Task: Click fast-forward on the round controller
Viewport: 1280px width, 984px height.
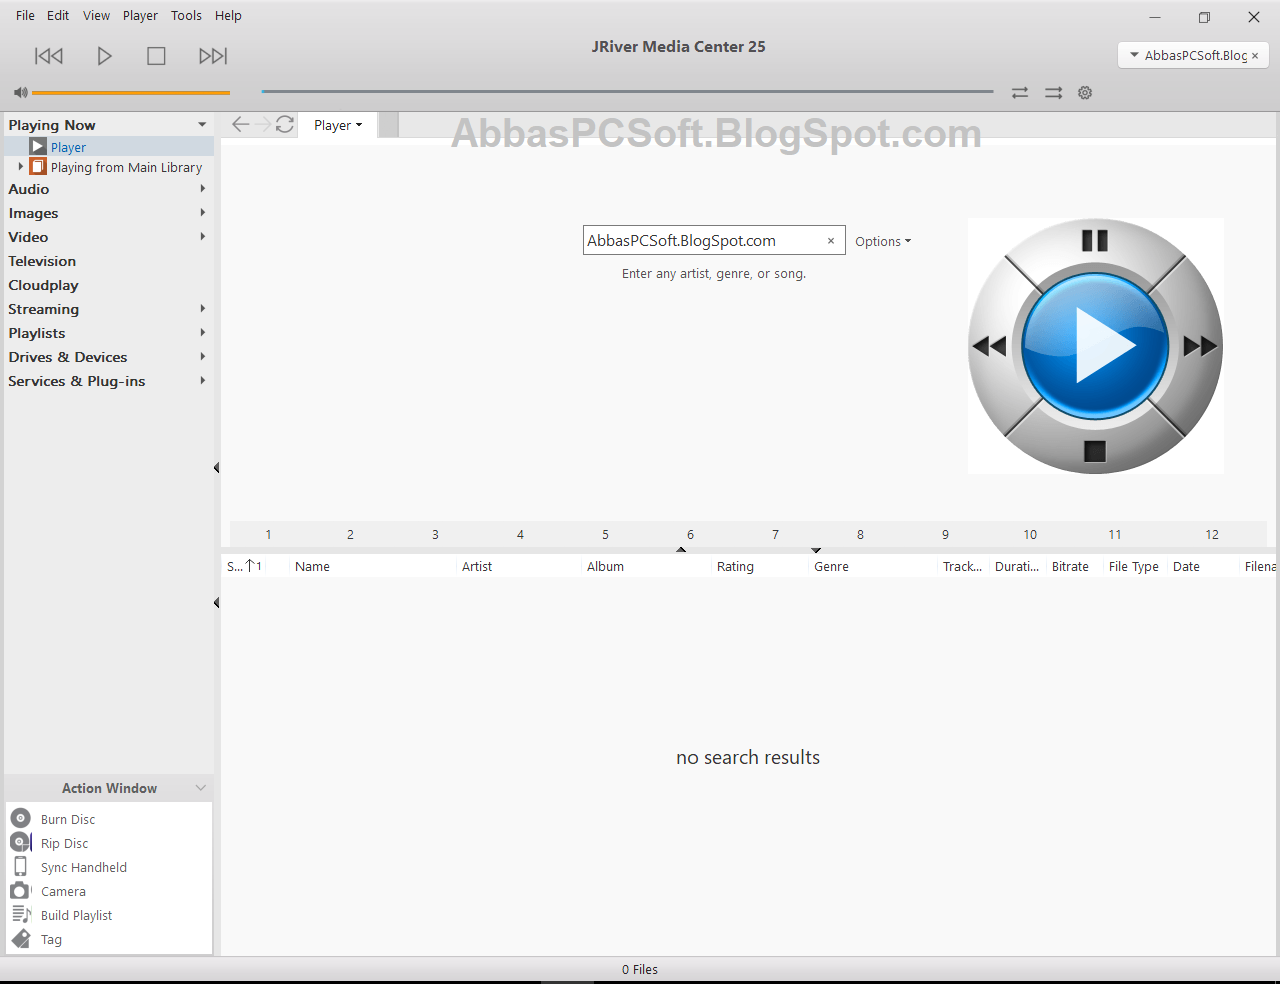Action: tap(1200, 346)
